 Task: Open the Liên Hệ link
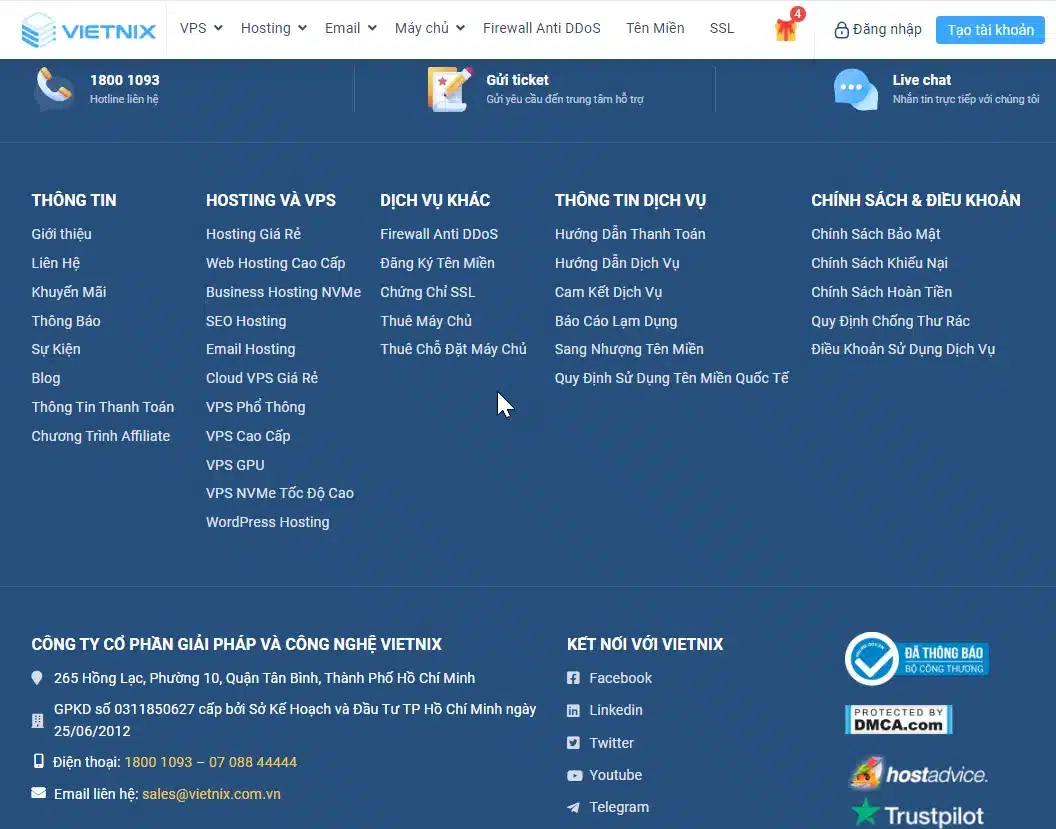[56, 263]
